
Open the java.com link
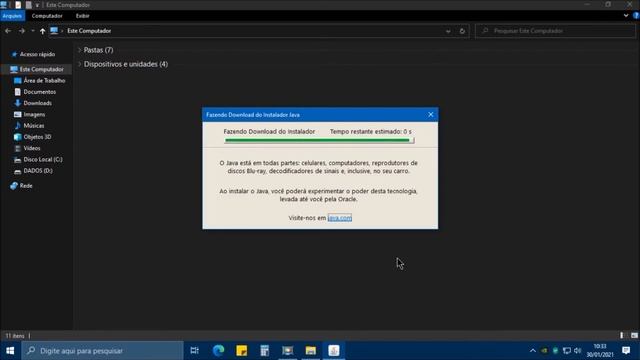pos(340,218)
